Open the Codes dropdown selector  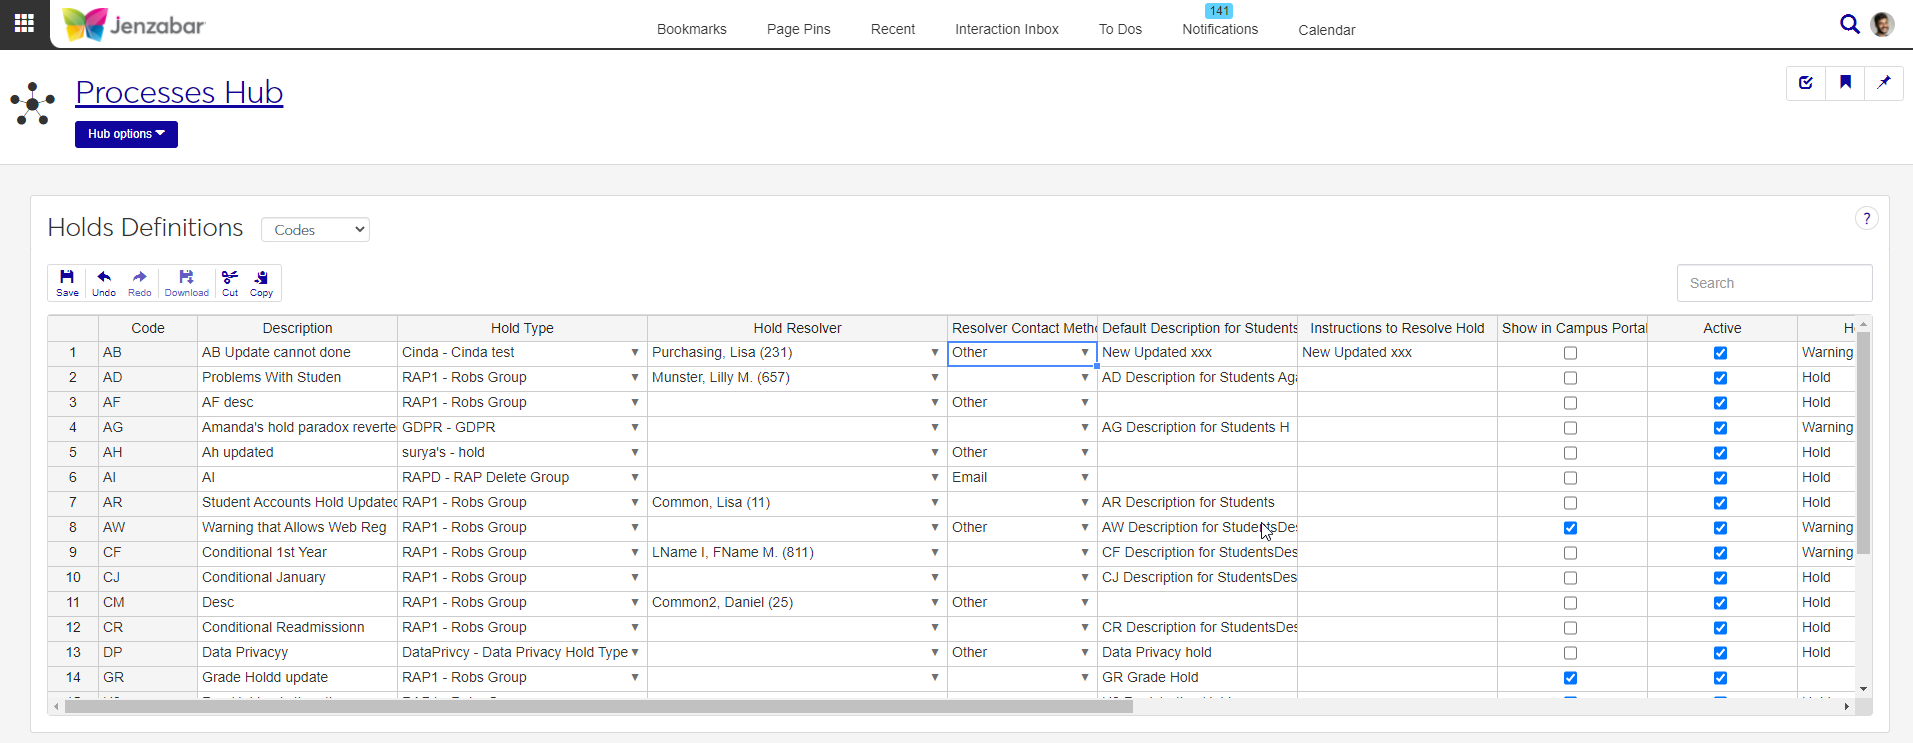pyautogui.click(x=315, y=230)
